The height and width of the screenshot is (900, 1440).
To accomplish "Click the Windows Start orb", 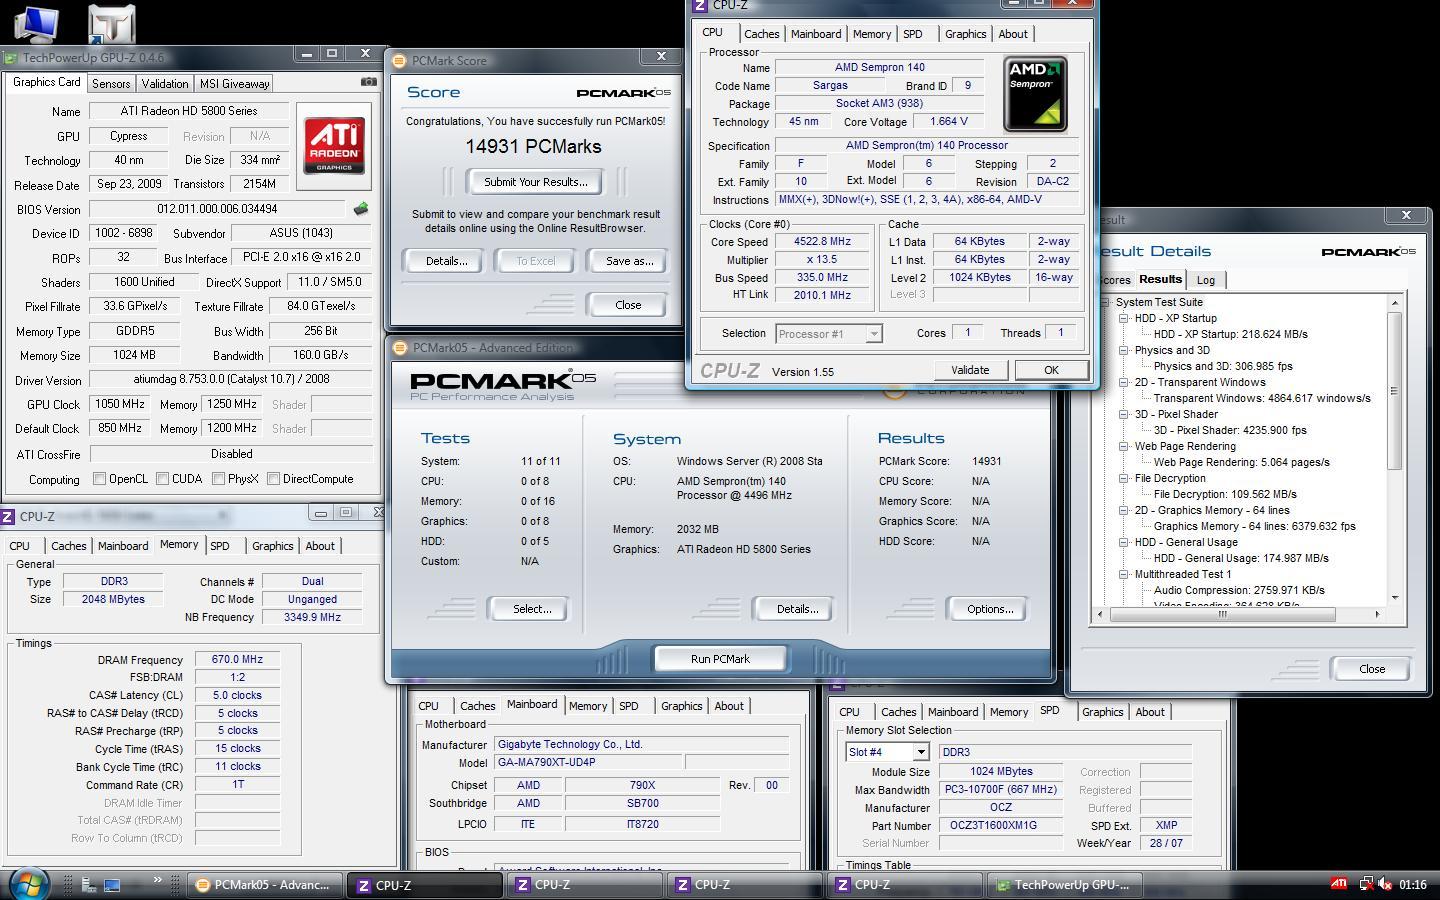I will [x=28, y=884].
